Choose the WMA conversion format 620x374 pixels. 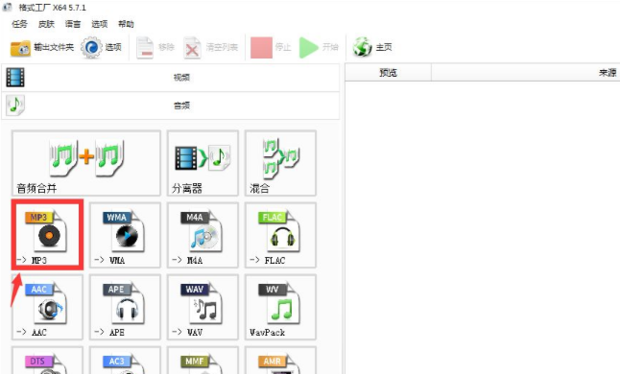click(125, 235)
